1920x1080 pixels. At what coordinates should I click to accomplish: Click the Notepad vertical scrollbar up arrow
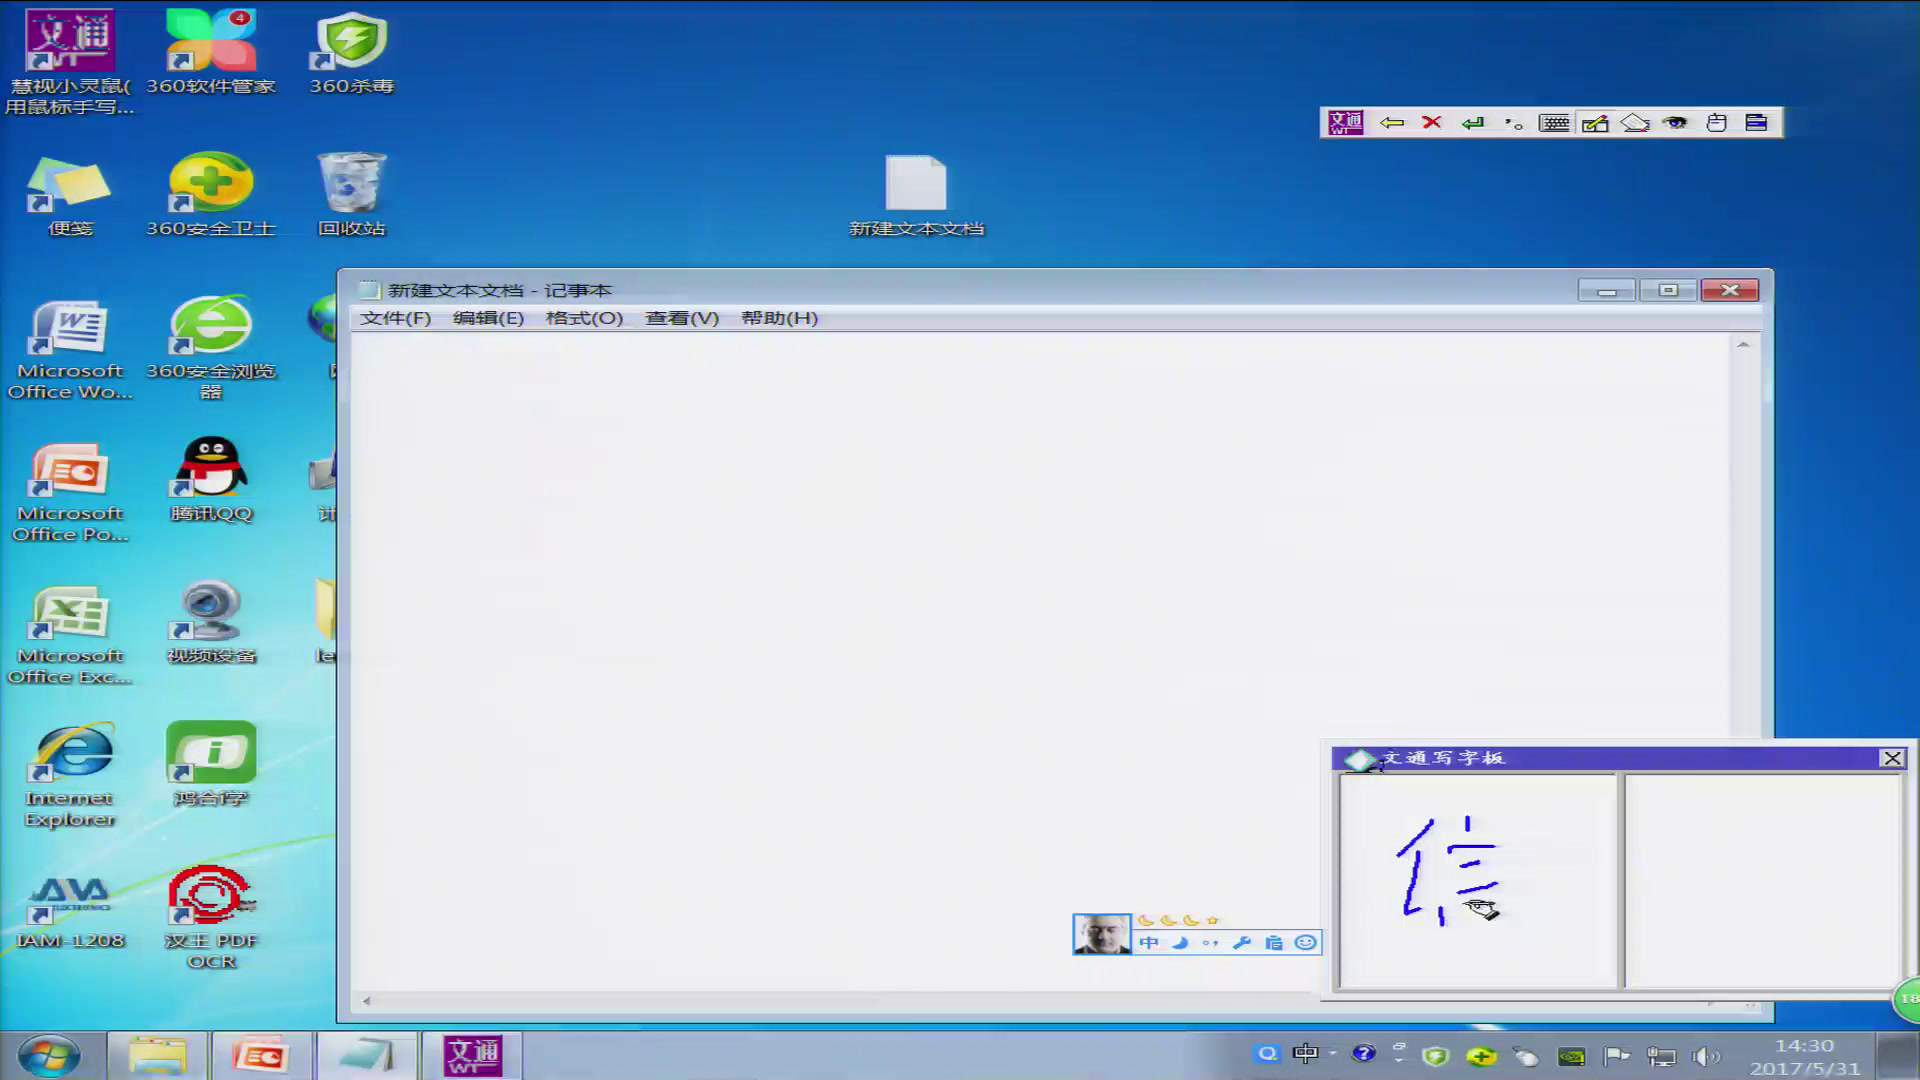1743,345
